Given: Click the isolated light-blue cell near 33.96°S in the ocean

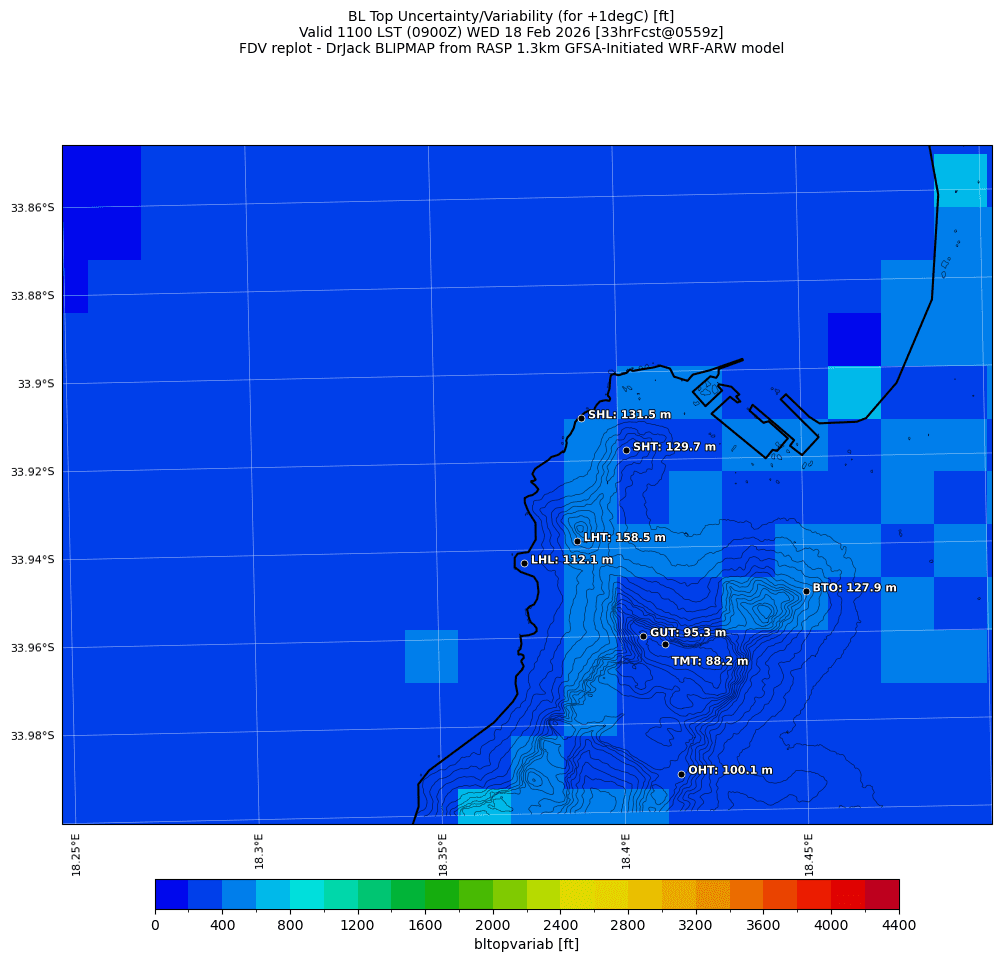Looking at the screenshot, I should click(x=431, y=656).
